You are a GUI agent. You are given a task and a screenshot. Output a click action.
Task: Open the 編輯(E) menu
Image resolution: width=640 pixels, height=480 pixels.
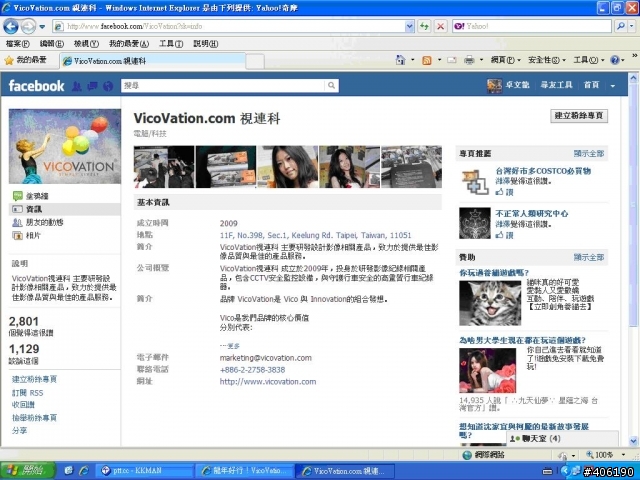51,44
